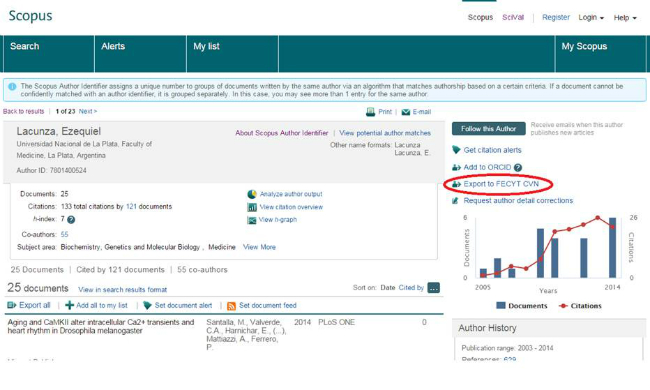Click the View citation overview chart icon
Image resolution: width=650 pixels, height=390 pixels.
click(x=252, y=207)
